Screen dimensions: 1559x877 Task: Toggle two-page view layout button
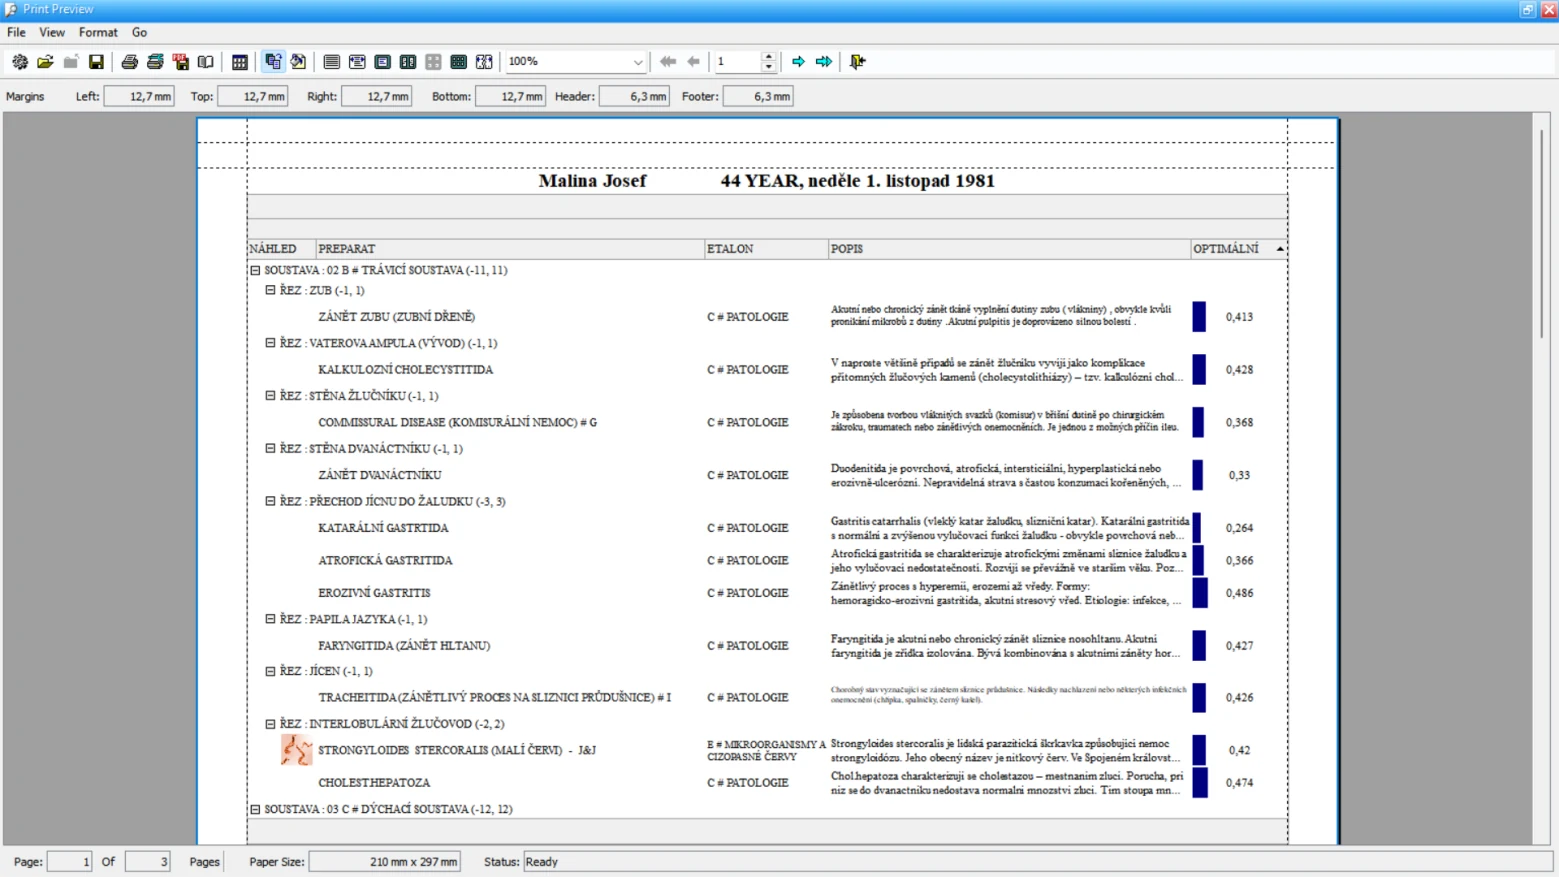point(408,62)
